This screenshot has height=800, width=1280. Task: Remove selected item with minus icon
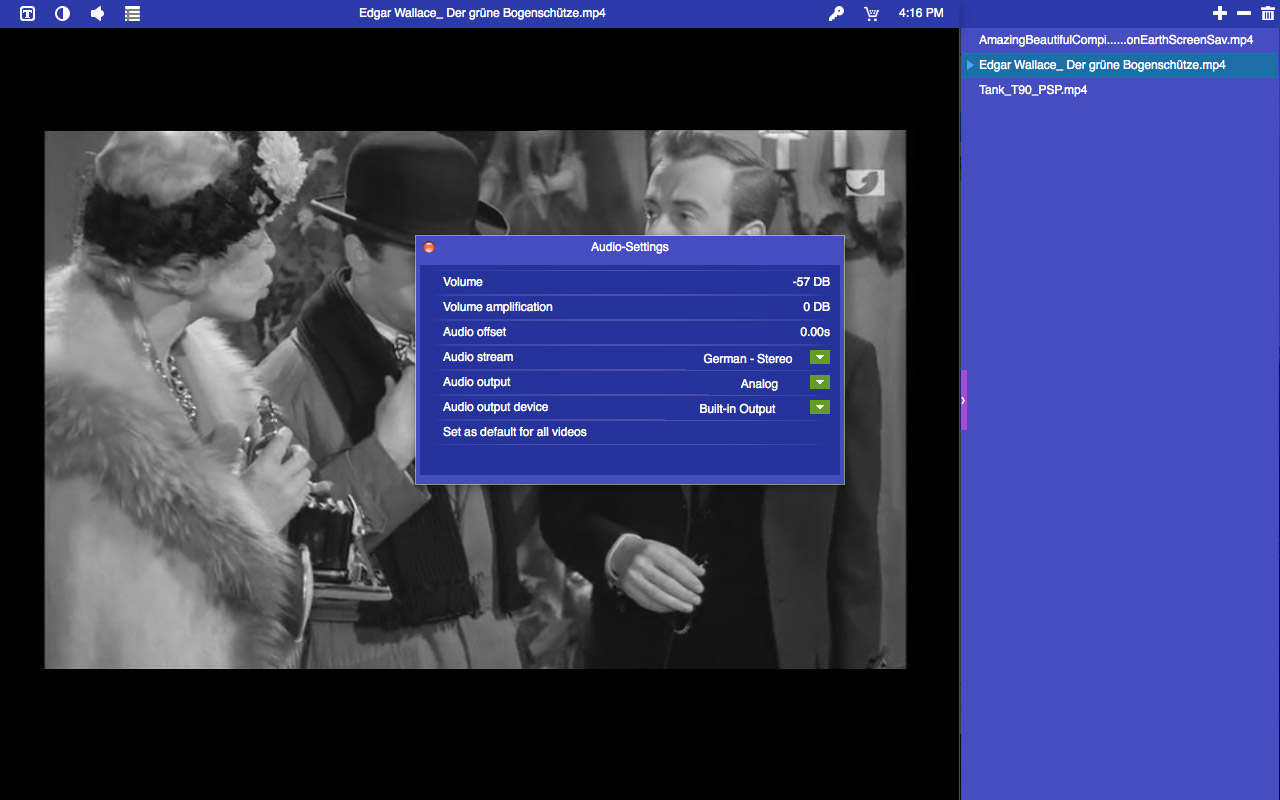click(1244, 13)
